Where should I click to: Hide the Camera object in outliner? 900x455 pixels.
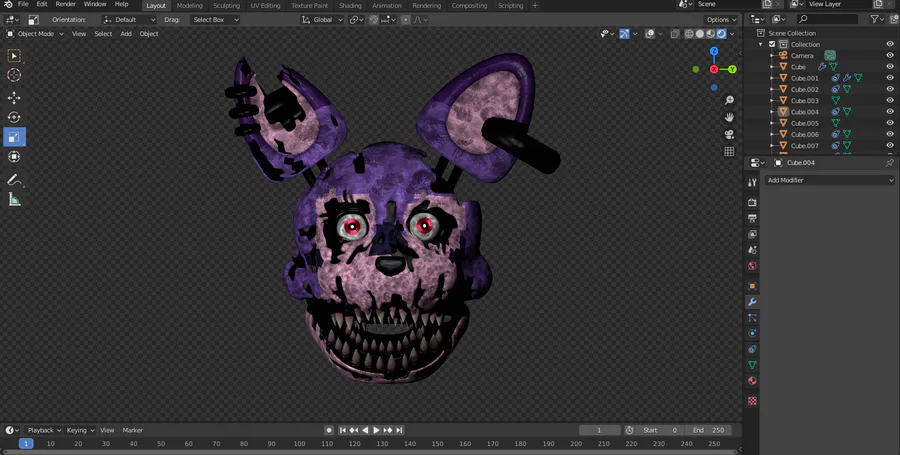tap(890, 56)
